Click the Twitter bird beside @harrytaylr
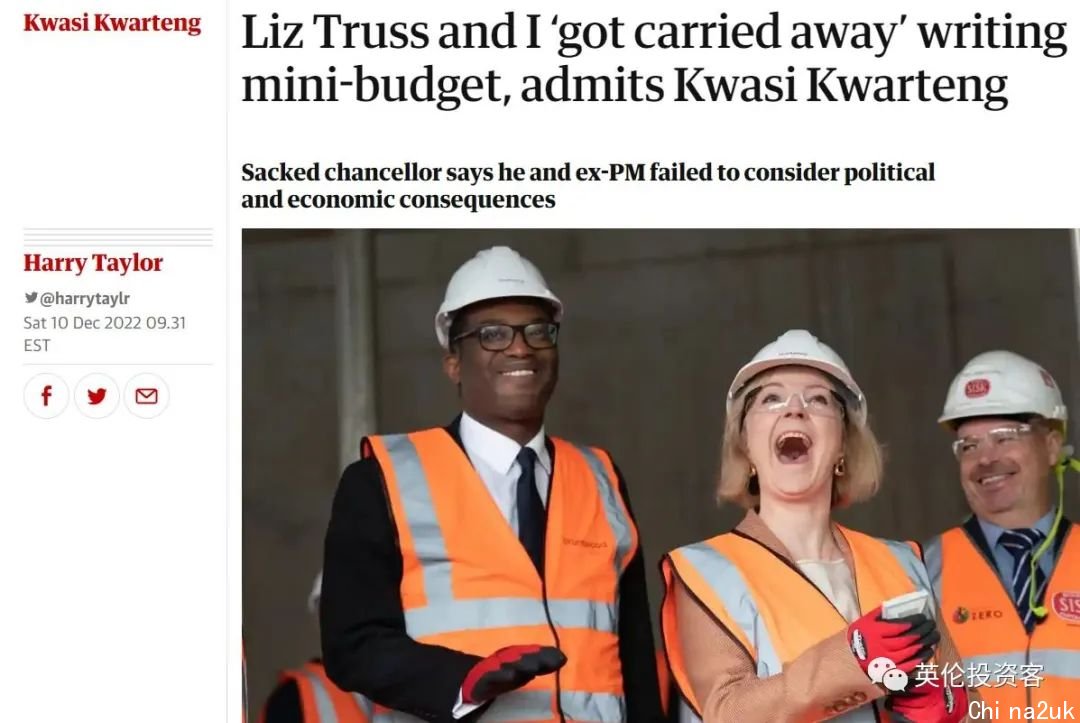The image size is (1080, 723). [x=31, y=297]
